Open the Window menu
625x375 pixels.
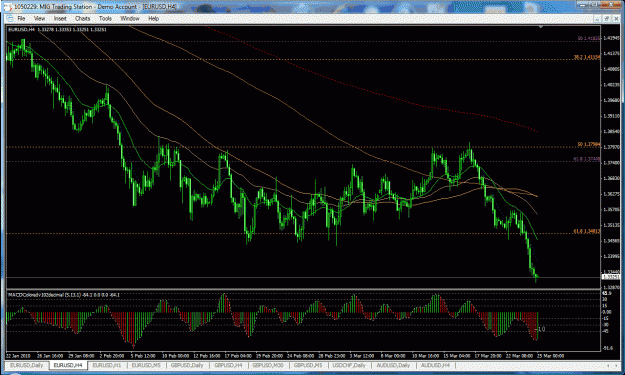[x=130, y=18]
